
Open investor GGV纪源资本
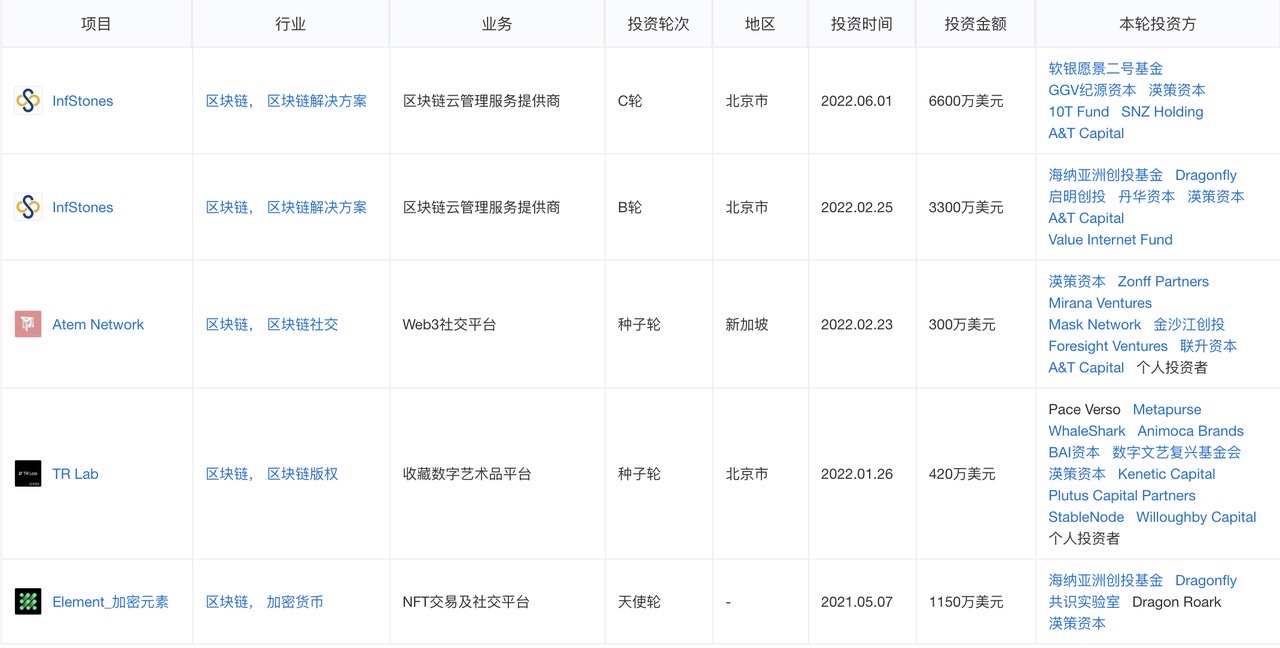[x=1092, y=90]
